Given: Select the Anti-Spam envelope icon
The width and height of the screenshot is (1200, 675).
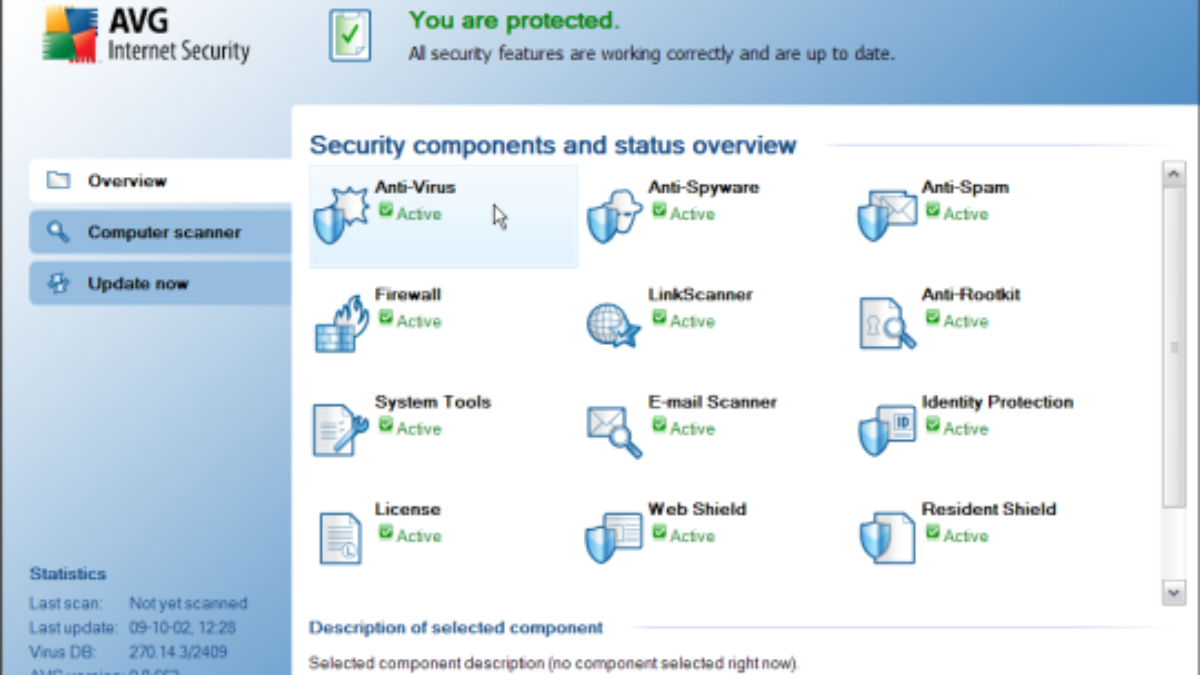Looking at the screenshot, I should [x=887, y=214].
